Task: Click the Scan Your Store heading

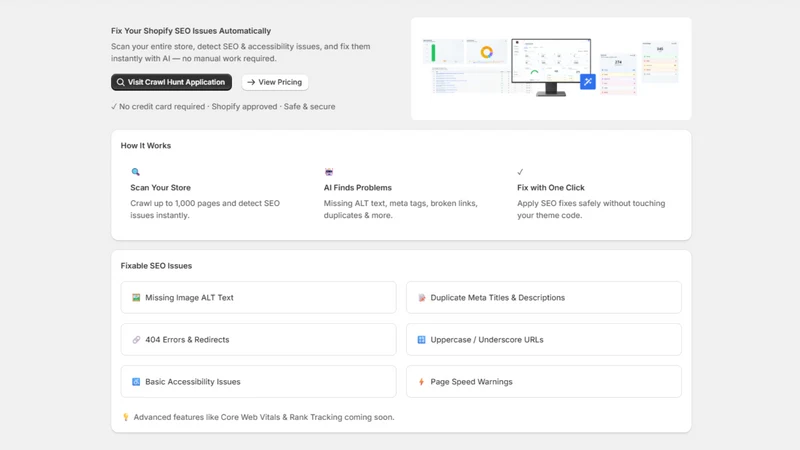Action: [160, 188]
